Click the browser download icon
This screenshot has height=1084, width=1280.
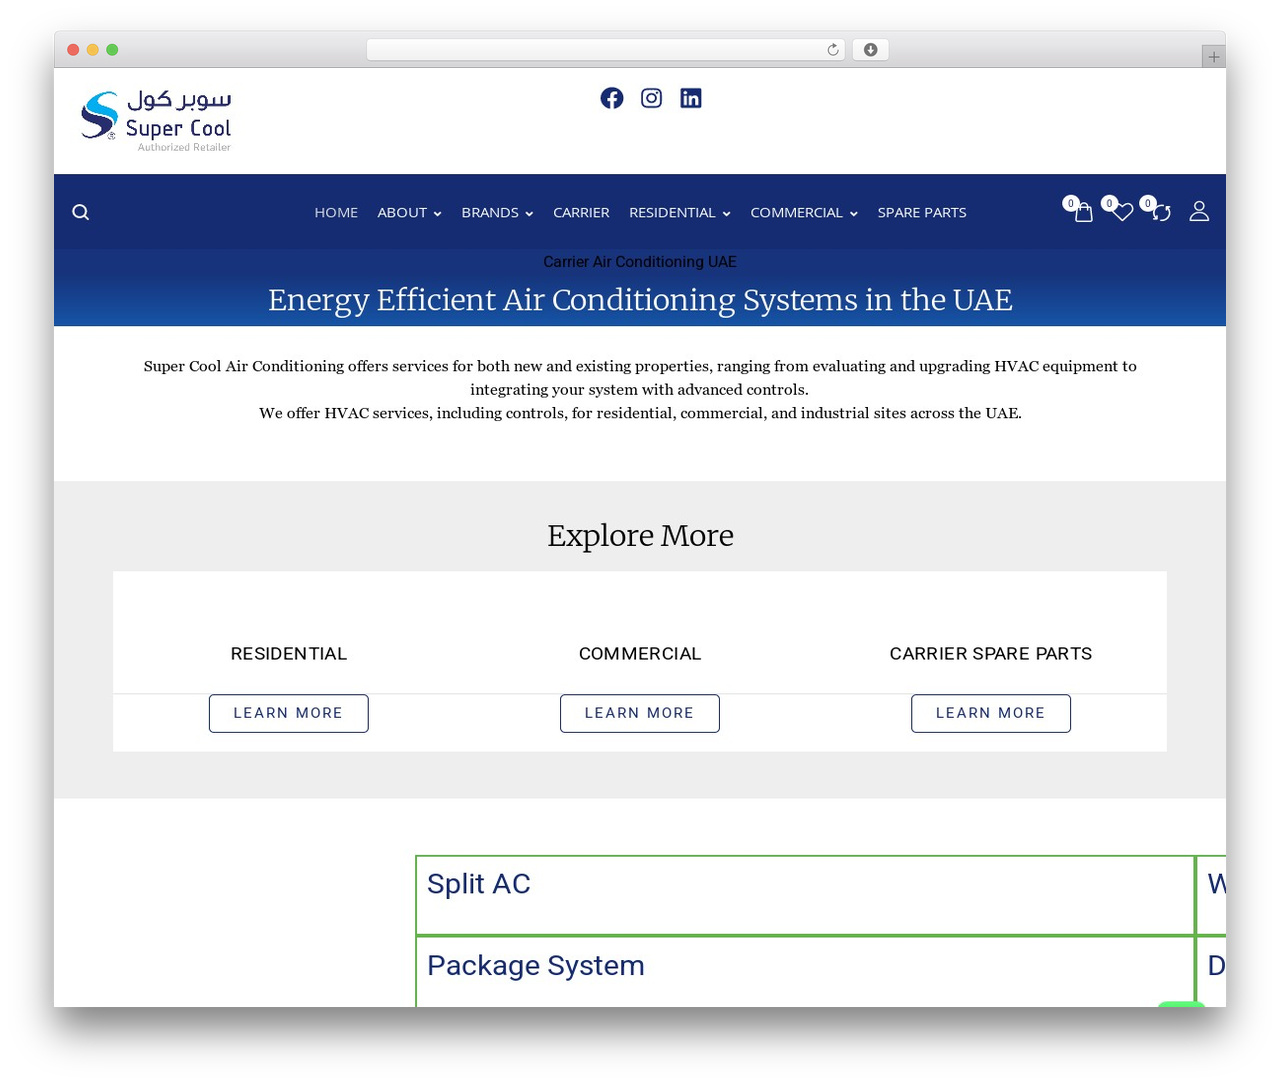coord(870,50)
